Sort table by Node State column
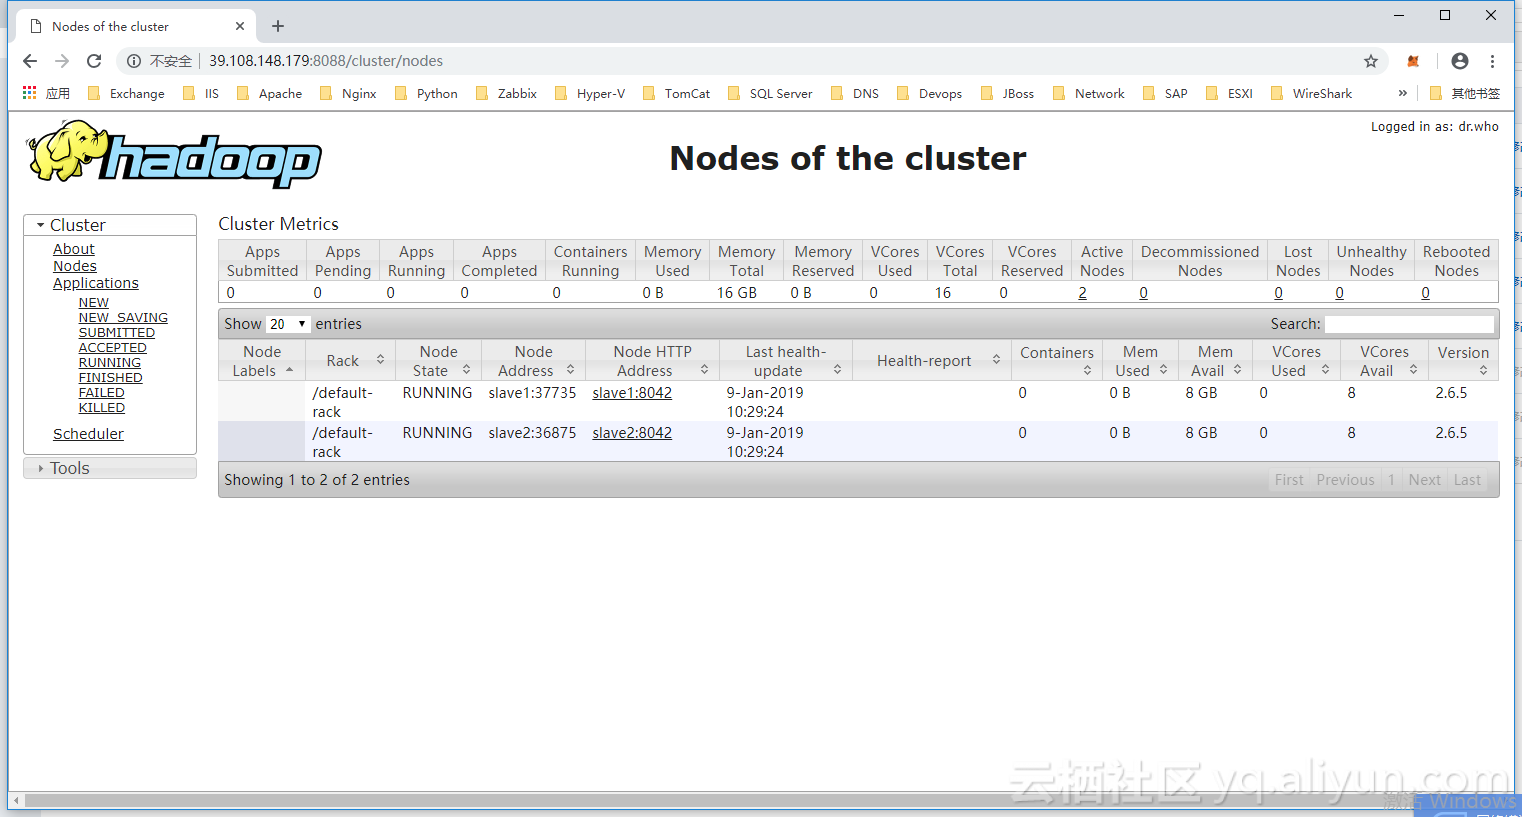 tap(438, 361)
